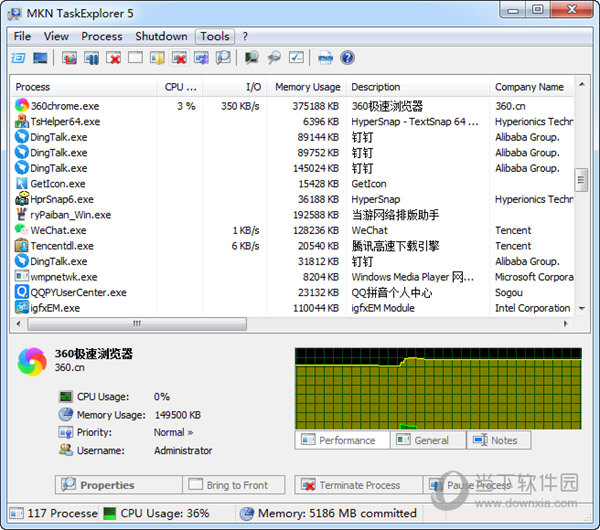Screen dimensions: 600x530
Task: Click the dark monitor magnifier search icon
Action: point(252,58)
